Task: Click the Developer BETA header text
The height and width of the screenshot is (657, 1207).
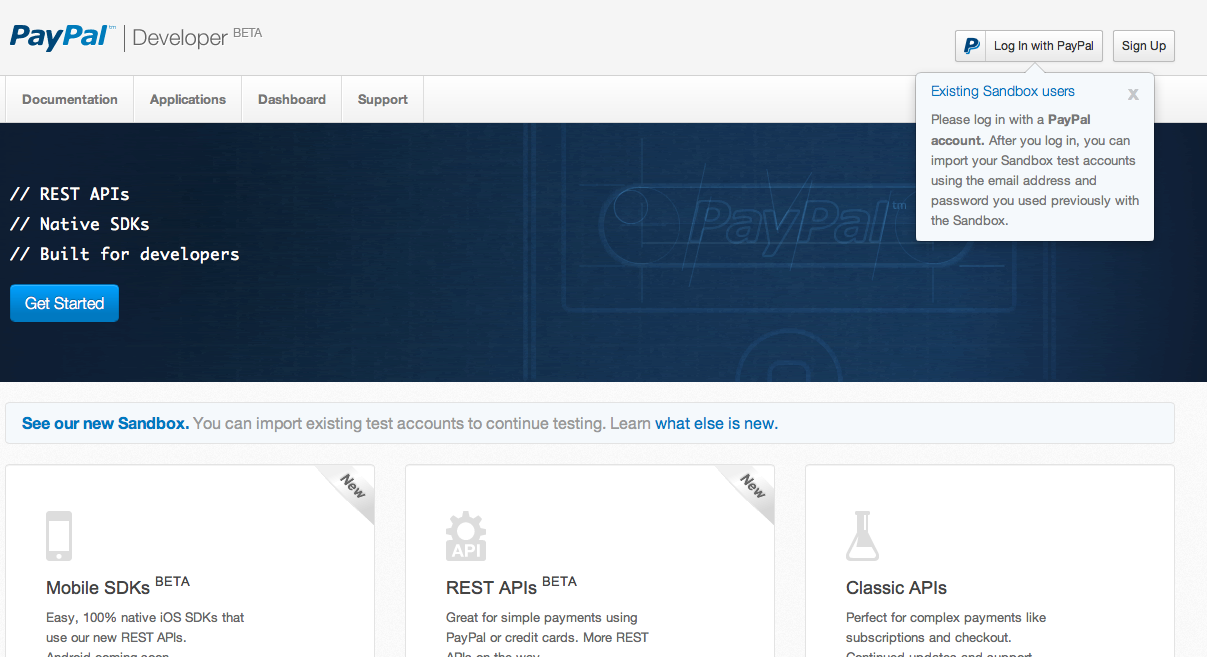Action: point(197,38)
